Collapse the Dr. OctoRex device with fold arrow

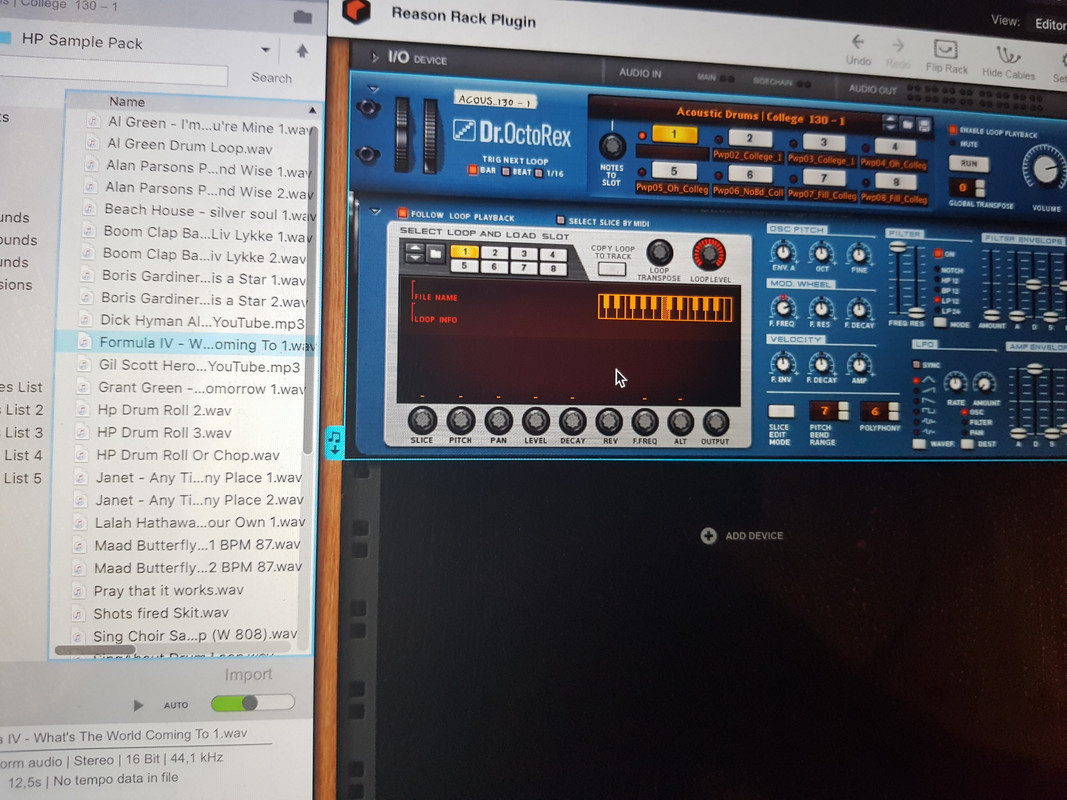pyautogui.click(x=372, y=88)
